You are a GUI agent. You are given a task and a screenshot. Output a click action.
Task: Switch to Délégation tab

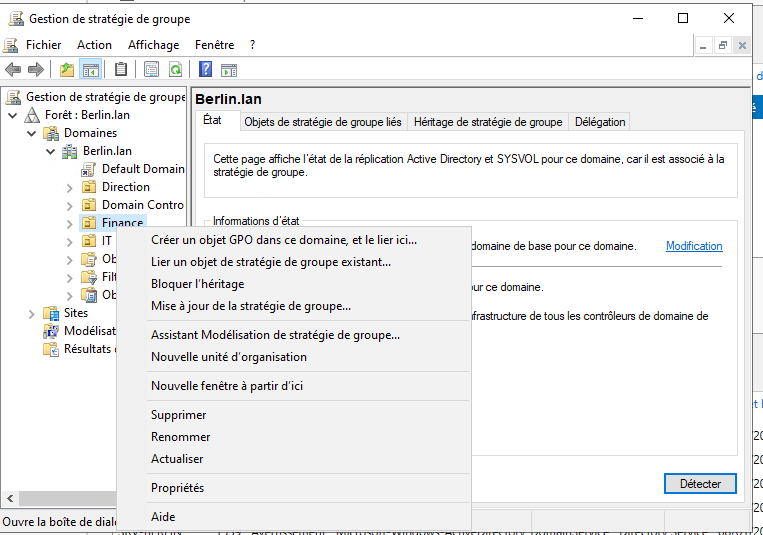point(600,122)
